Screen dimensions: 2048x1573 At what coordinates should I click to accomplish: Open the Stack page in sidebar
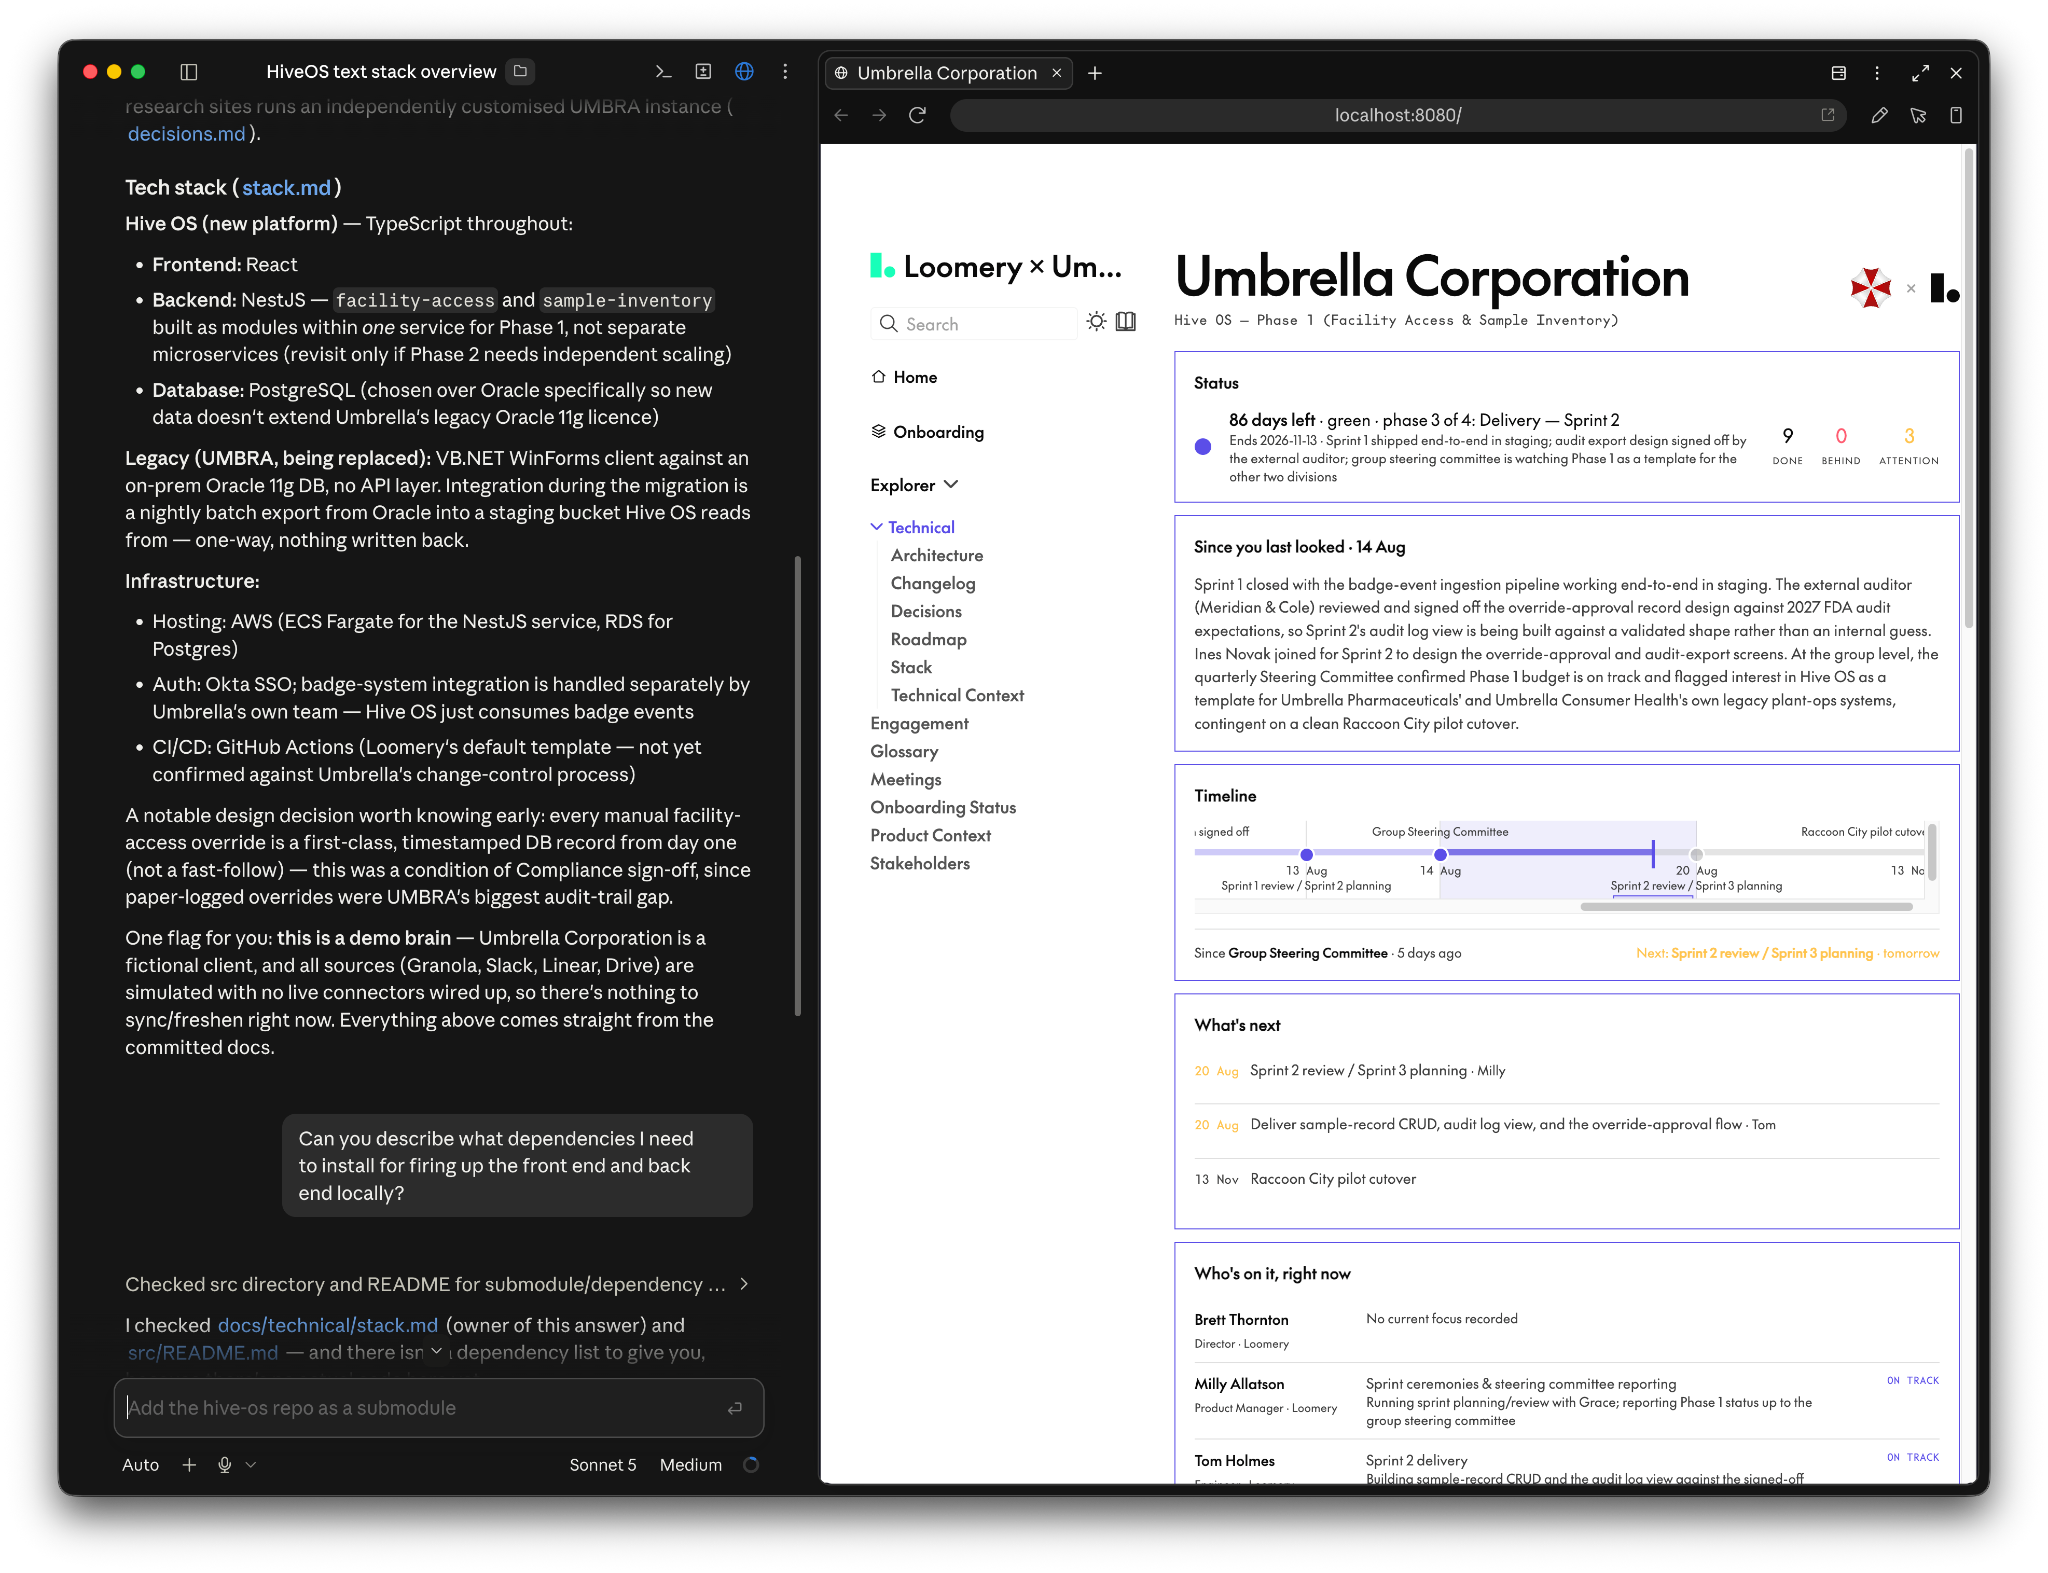pyautogui.click(x=911, y=667)
